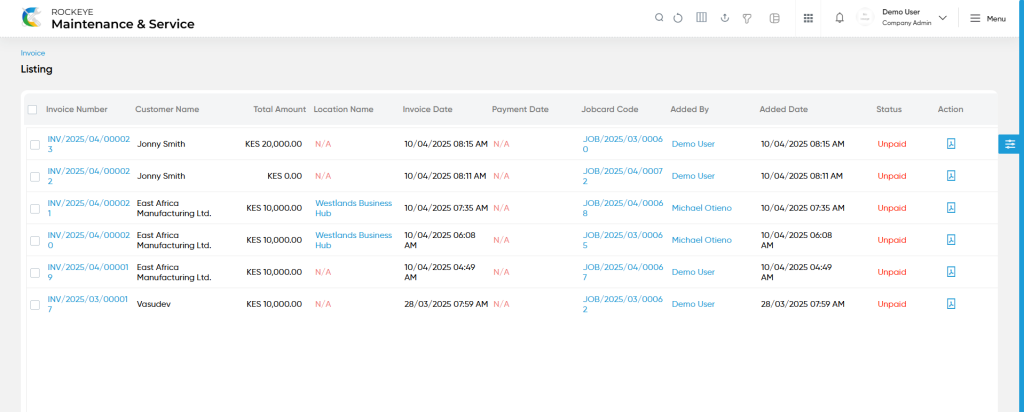Click the export download icon
1024x412 pixels.
[x=724, y=18]
